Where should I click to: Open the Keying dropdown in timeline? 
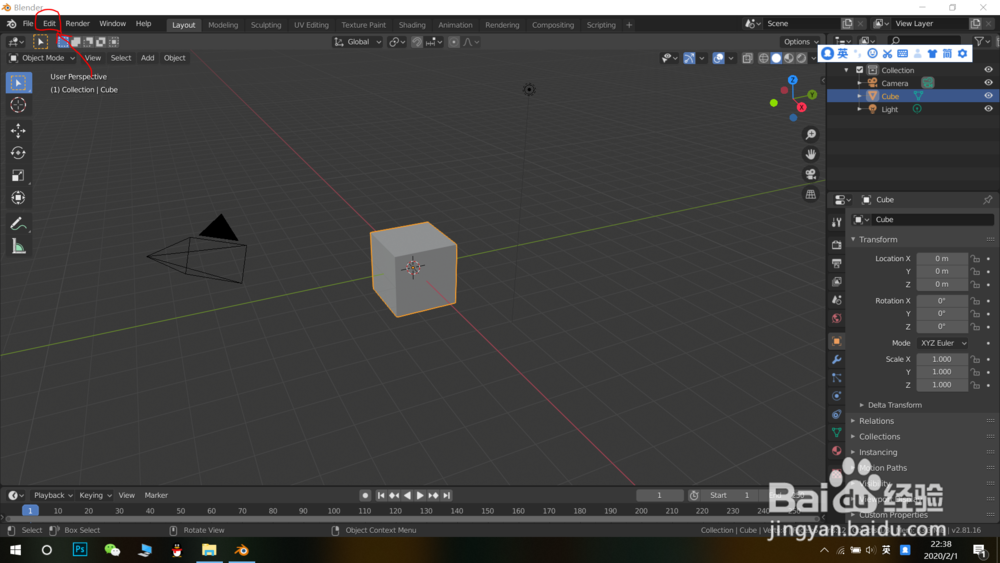click(x=95, y=495)
